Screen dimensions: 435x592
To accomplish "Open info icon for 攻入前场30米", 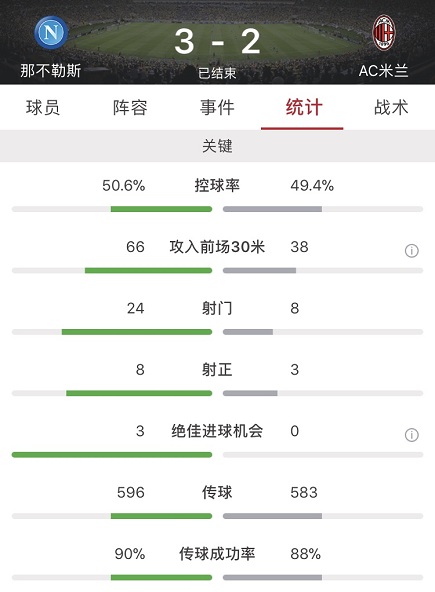I will tap(412, 250).
